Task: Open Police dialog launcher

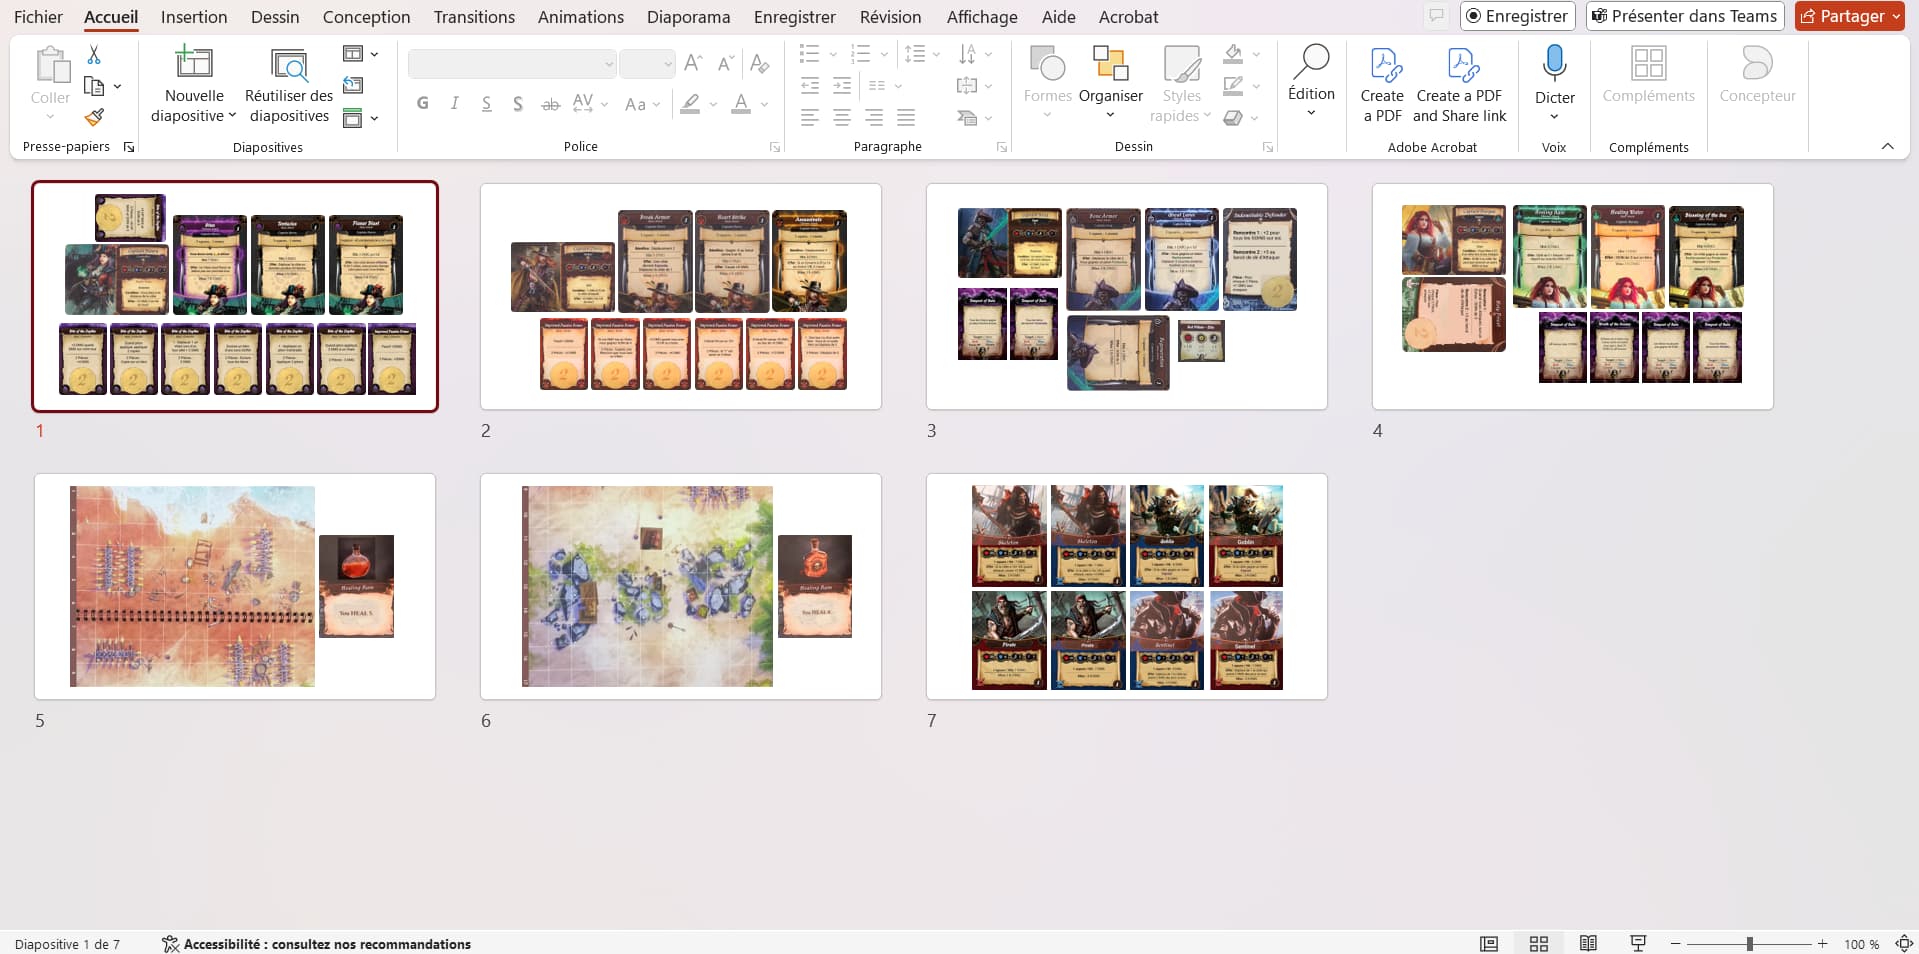Action: [775, 147]
